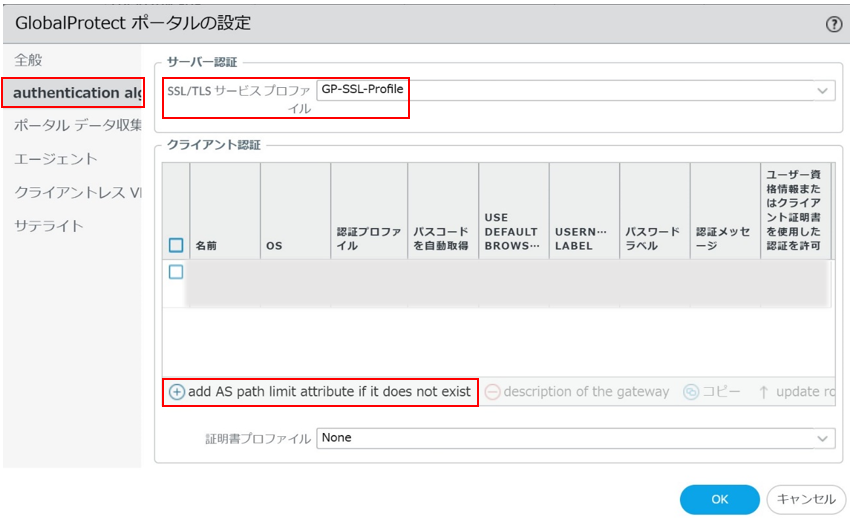The image size is (850, 519).
Task: Open the help question mark icon
Action: (x=833, y=24)
